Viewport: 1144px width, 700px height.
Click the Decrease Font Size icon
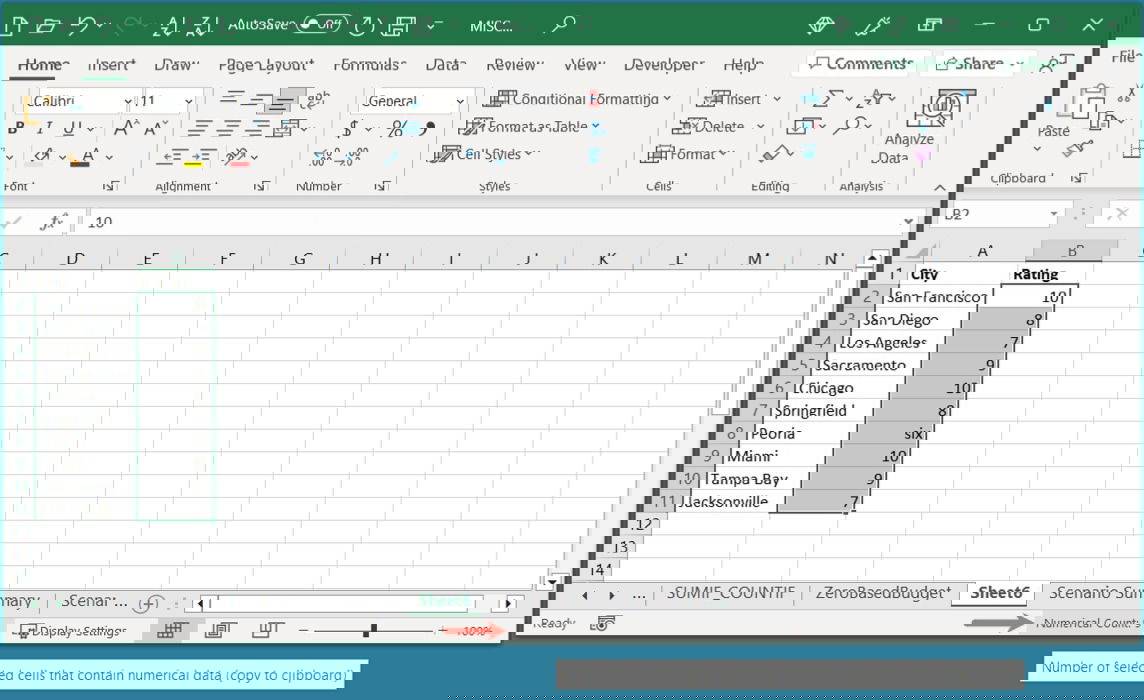pos(155,129)
